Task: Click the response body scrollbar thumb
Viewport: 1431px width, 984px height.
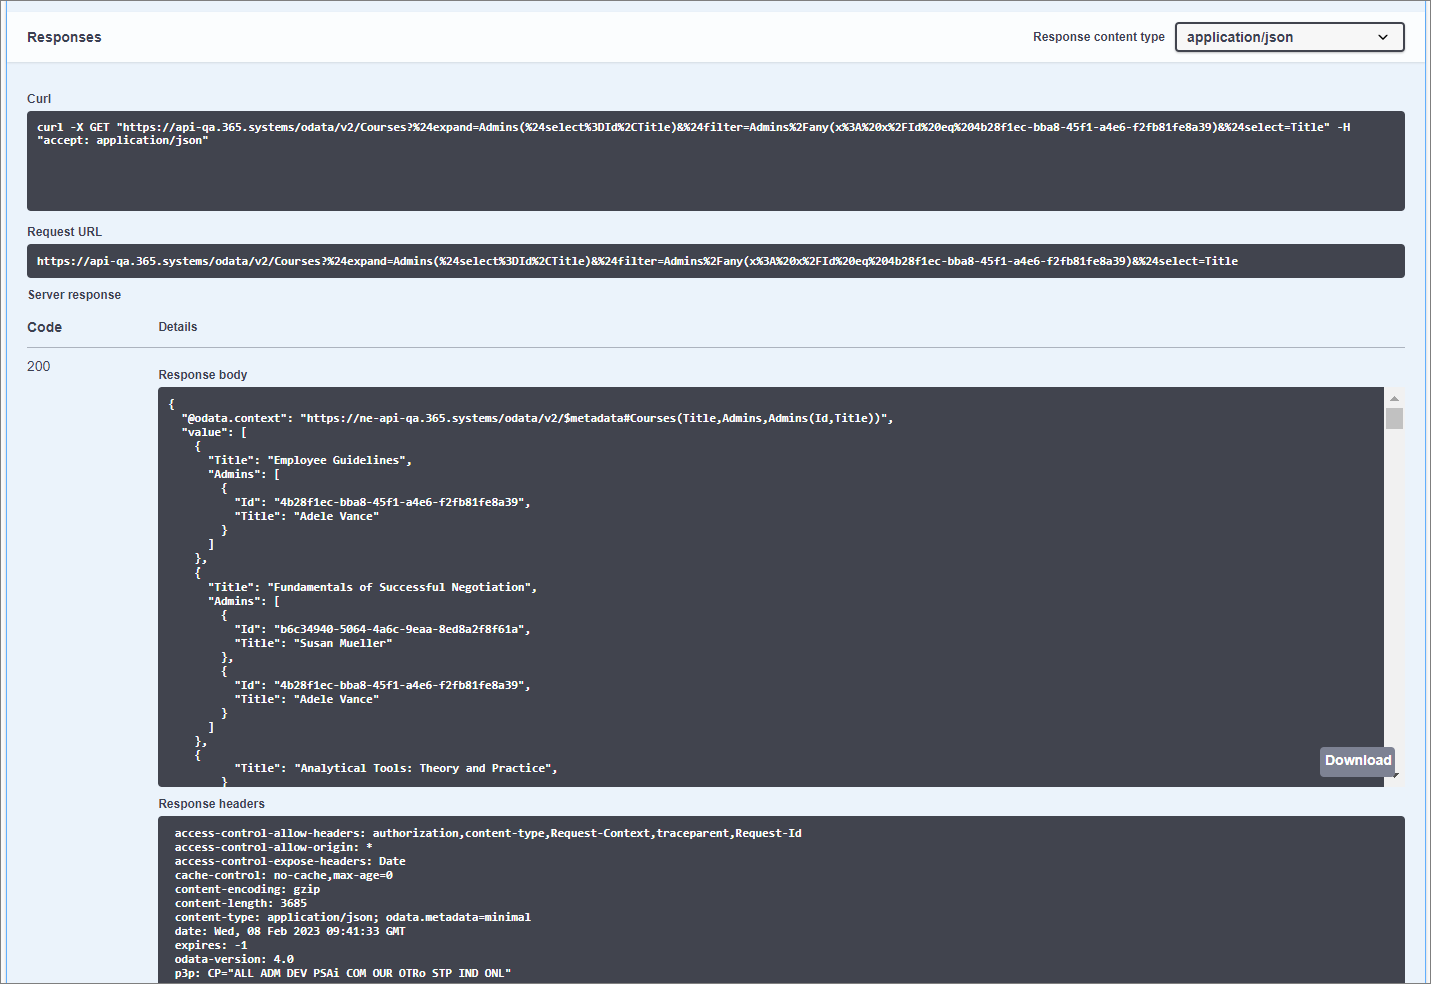Action: (x=1394, y=418)
